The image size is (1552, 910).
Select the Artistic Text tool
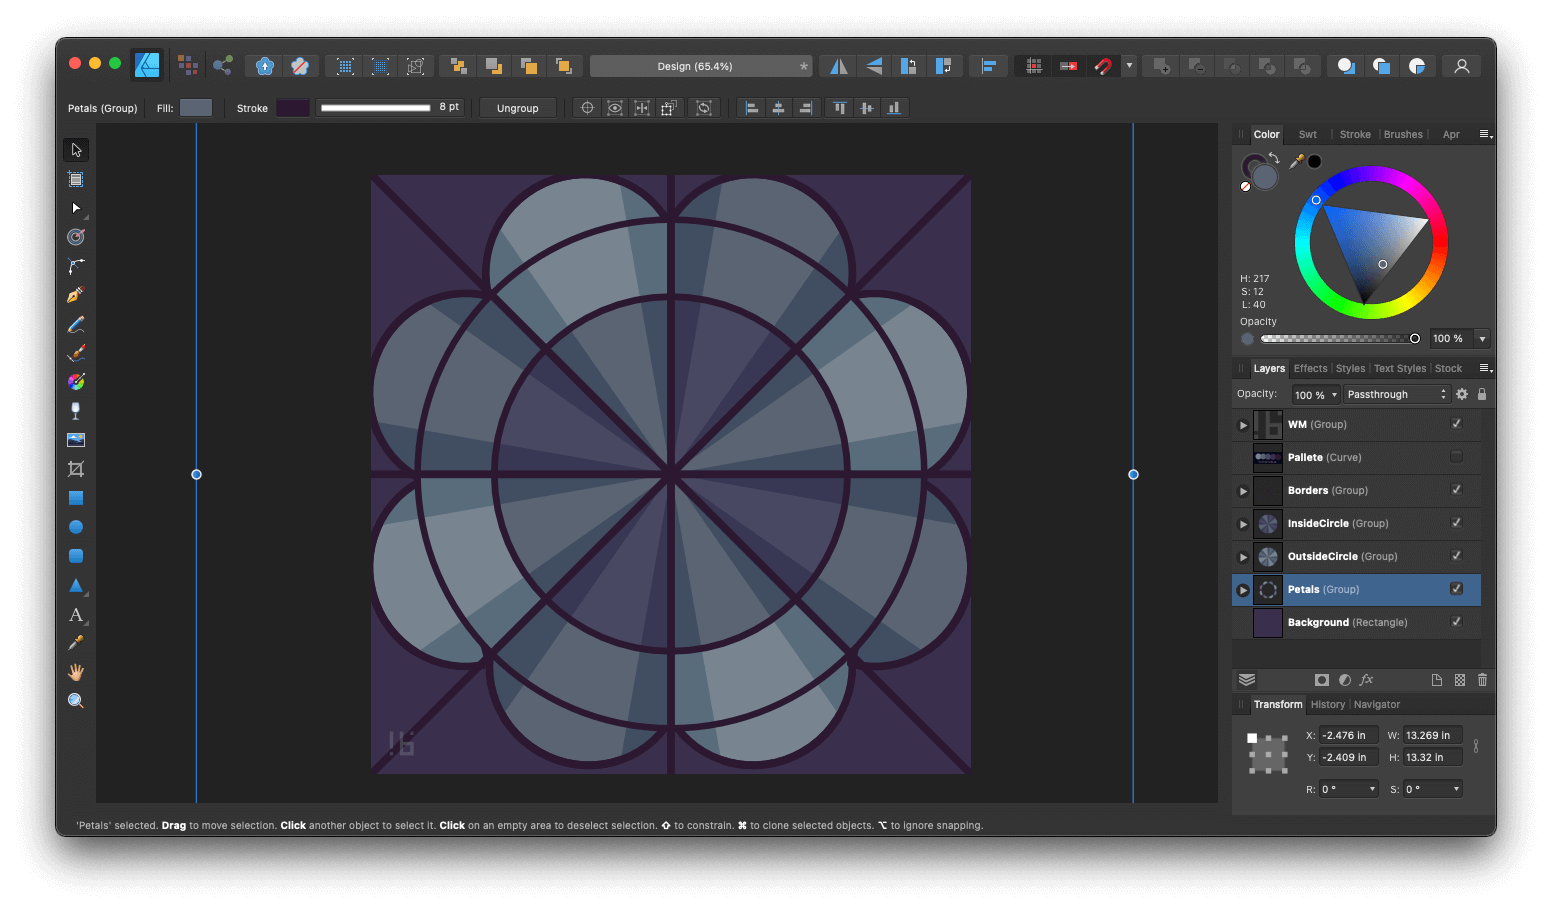(x=75, y=615)
